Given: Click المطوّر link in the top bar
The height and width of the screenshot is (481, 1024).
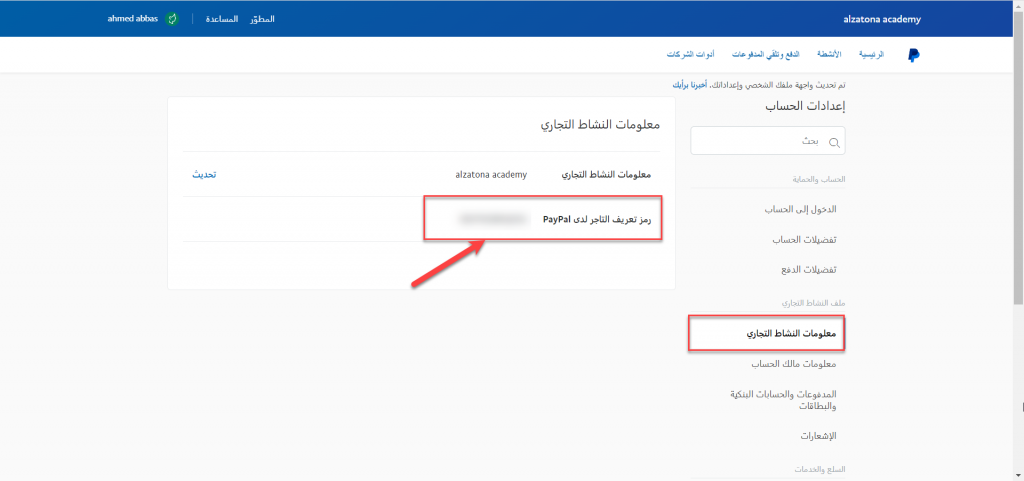Looking at the screenshot, I should pos(263,19).
